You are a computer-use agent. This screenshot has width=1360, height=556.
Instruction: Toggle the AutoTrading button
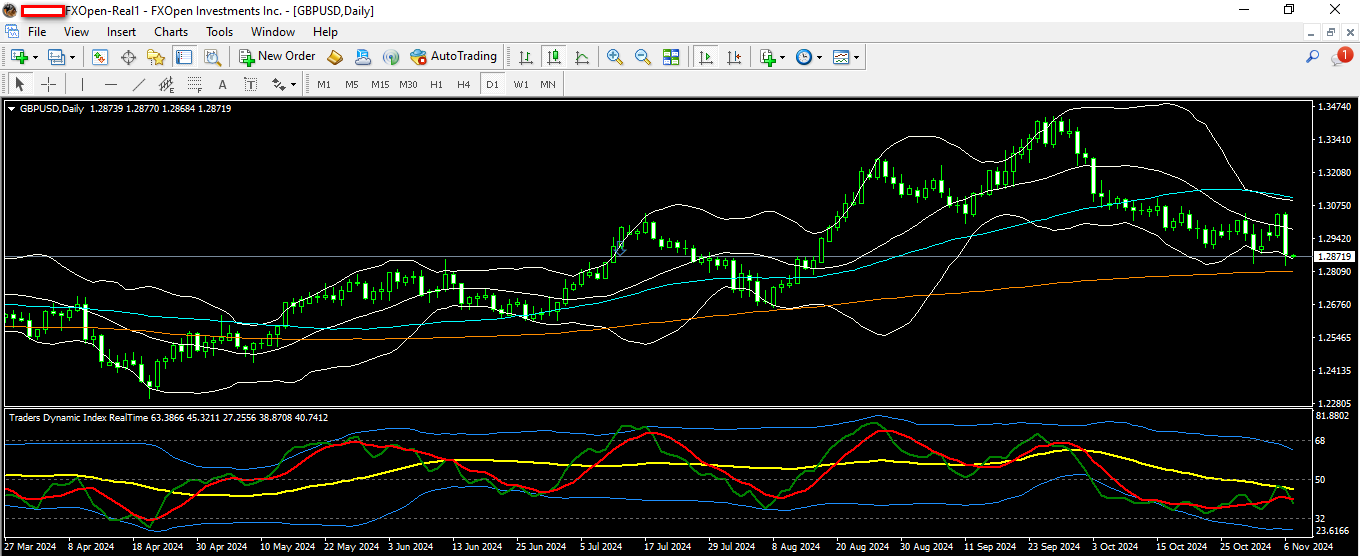(x=453, y=57)
